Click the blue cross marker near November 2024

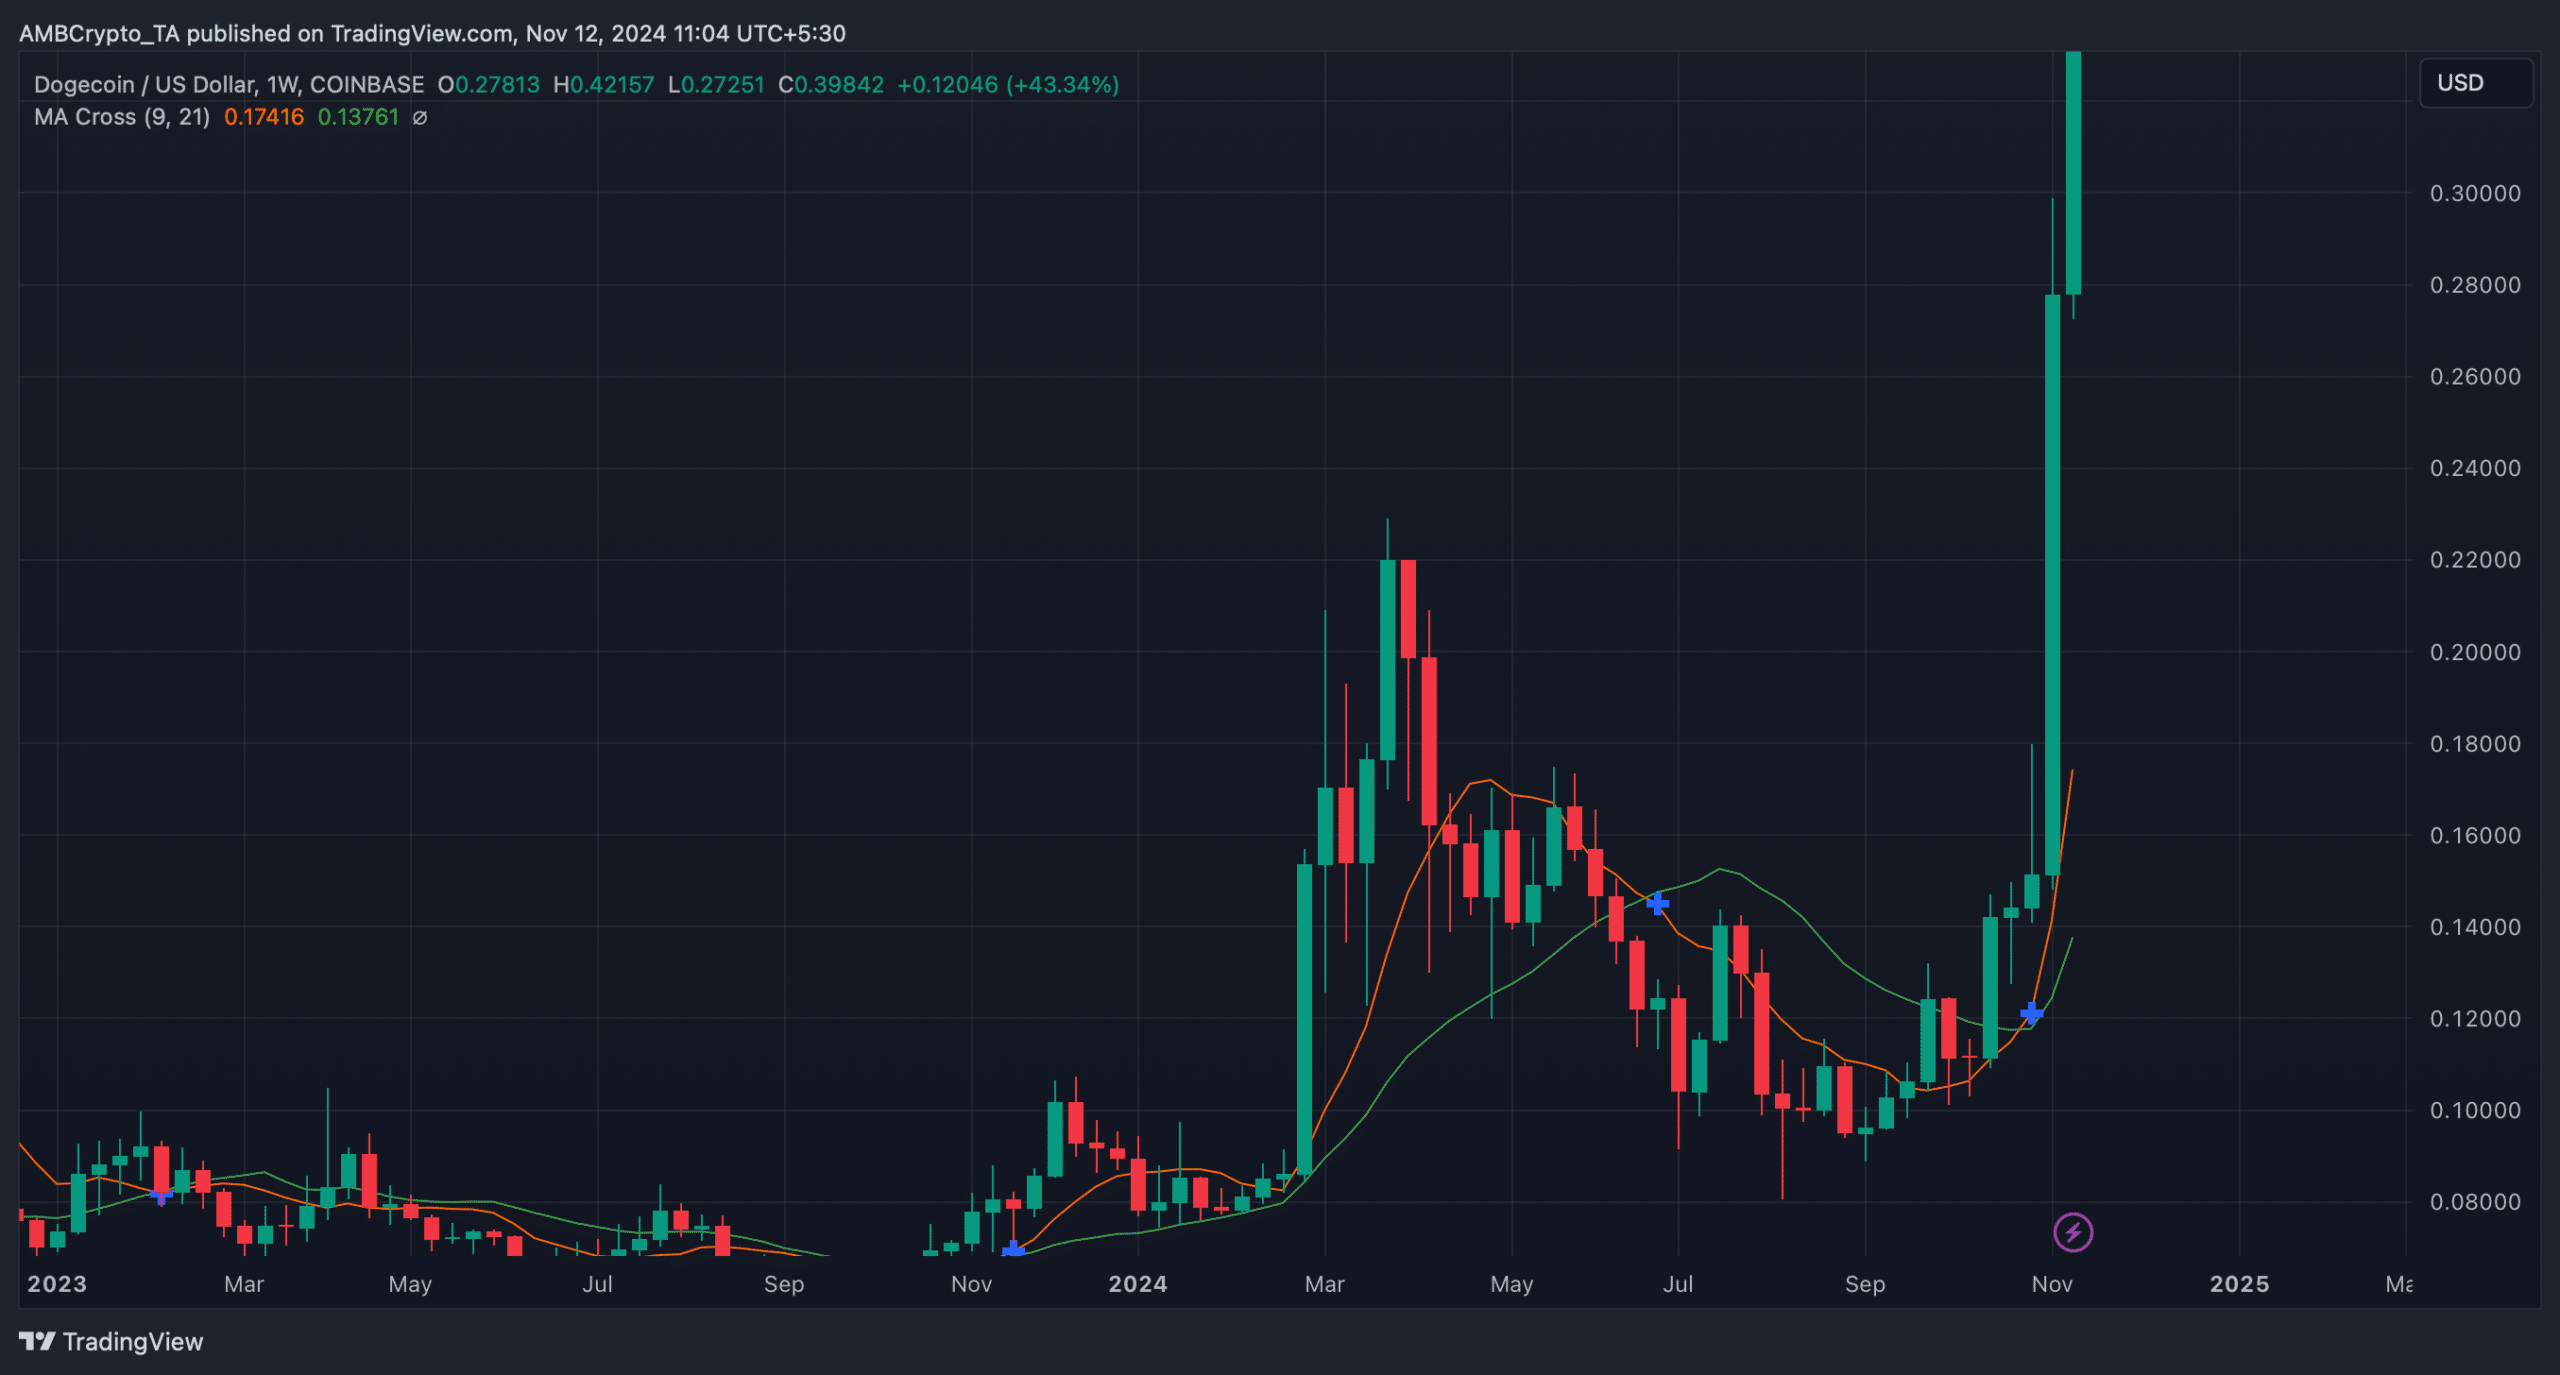pos(2031,1013)
